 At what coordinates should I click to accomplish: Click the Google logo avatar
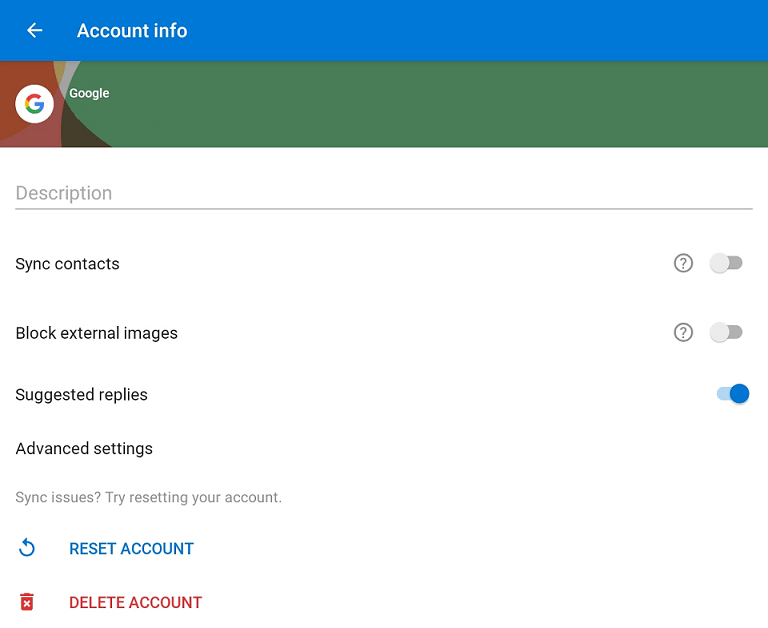[x=35, y=104]
